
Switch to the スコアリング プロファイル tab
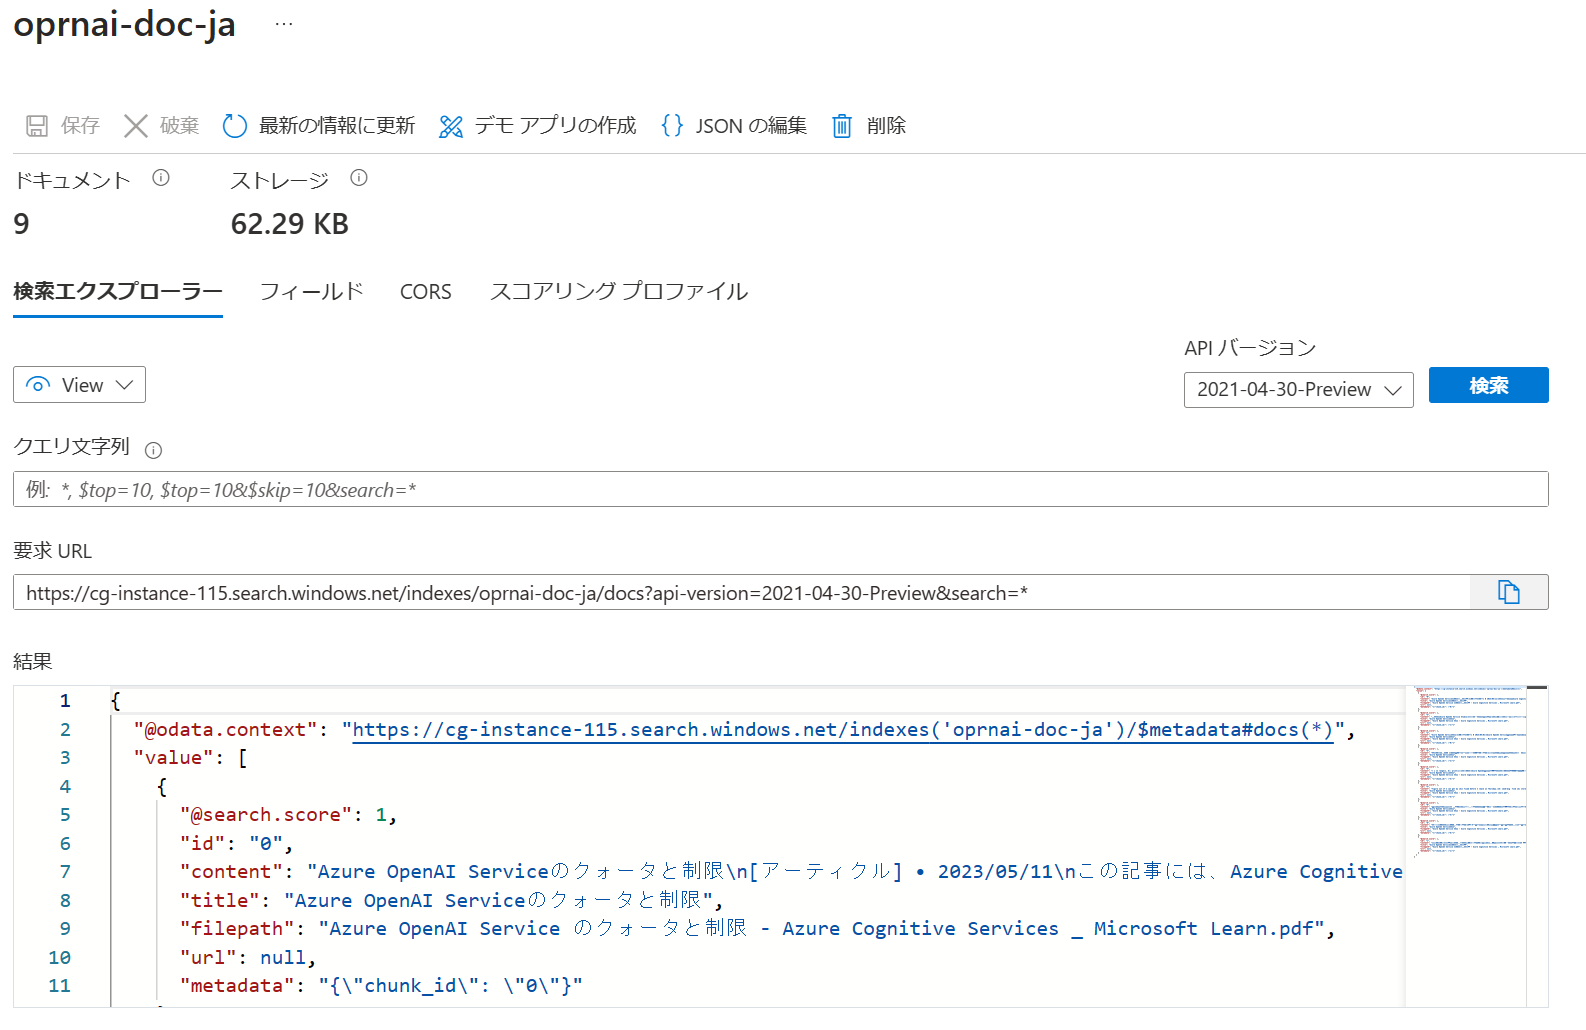[x=619, y=291]
